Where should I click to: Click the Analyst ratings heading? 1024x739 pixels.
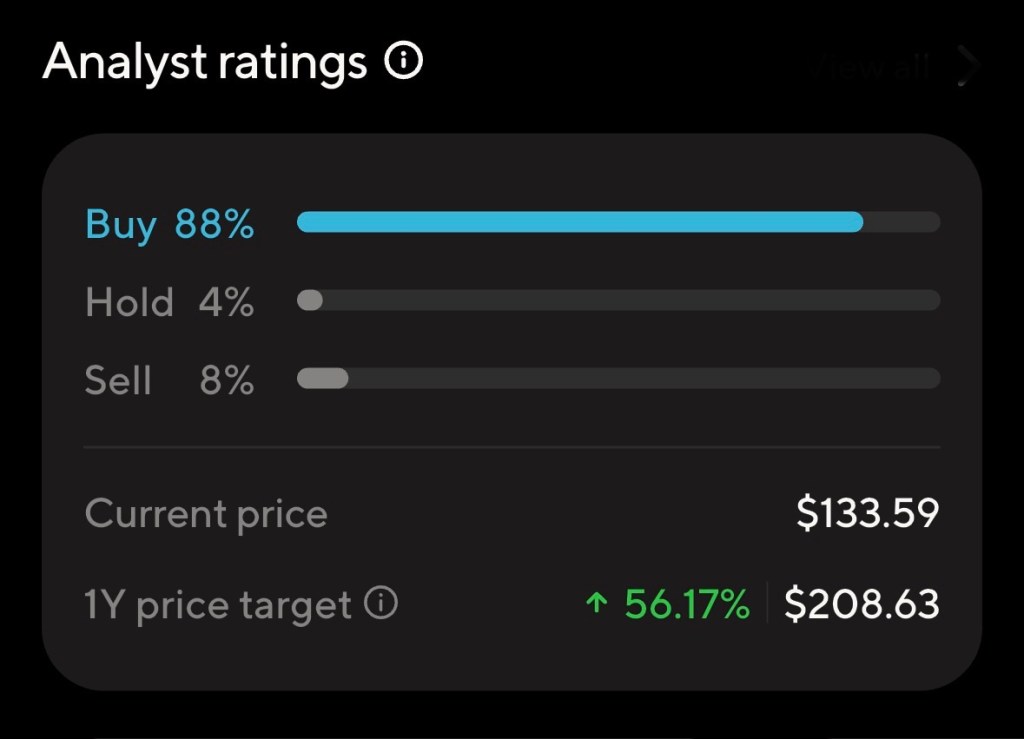click(205, 63)
